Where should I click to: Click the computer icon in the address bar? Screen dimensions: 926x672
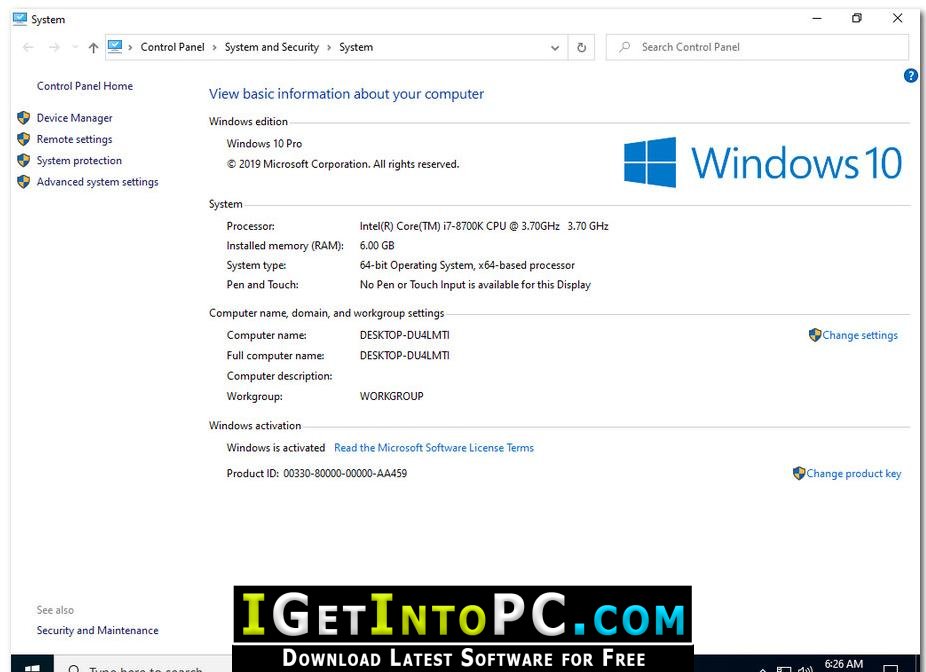(x=115, y=47)
